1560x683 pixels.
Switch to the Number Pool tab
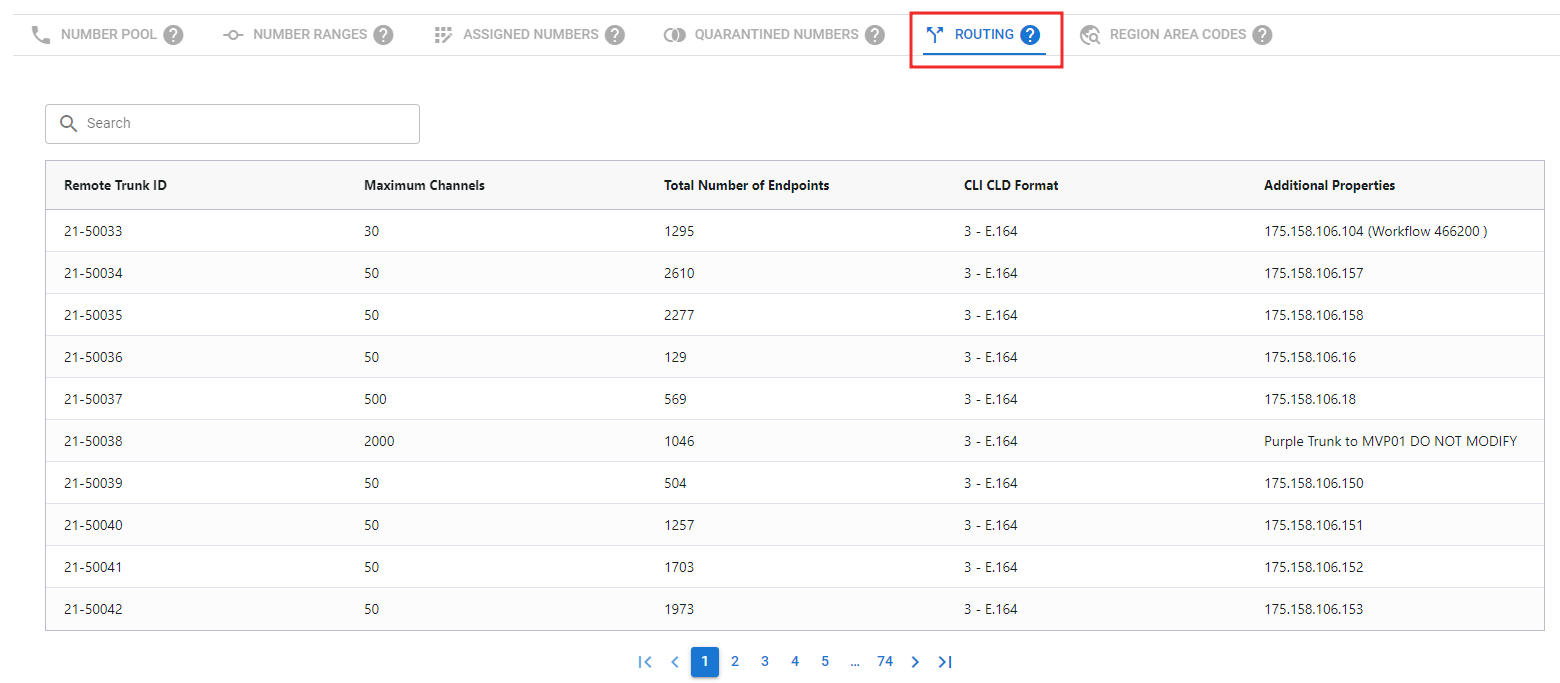pos(108,35)
